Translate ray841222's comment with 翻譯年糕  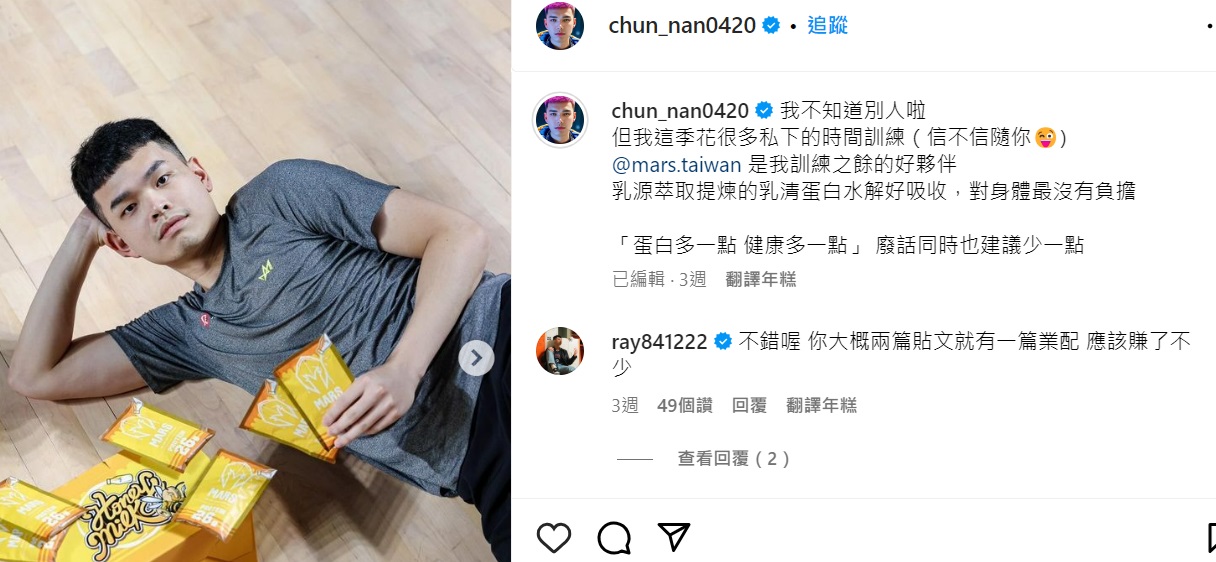[x=821, y=405]
